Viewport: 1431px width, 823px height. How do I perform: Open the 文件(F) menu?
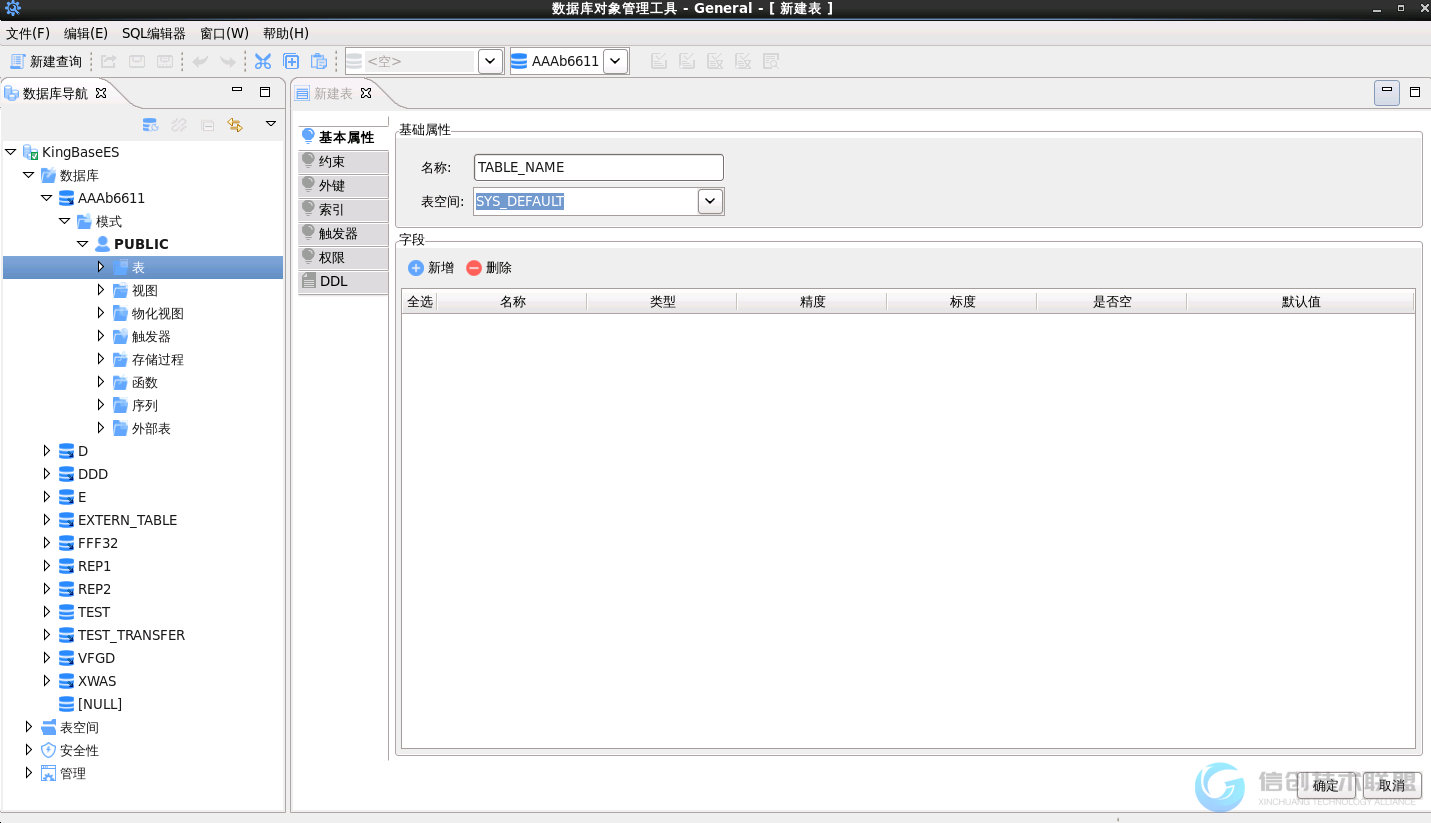(x=28, y=33)
